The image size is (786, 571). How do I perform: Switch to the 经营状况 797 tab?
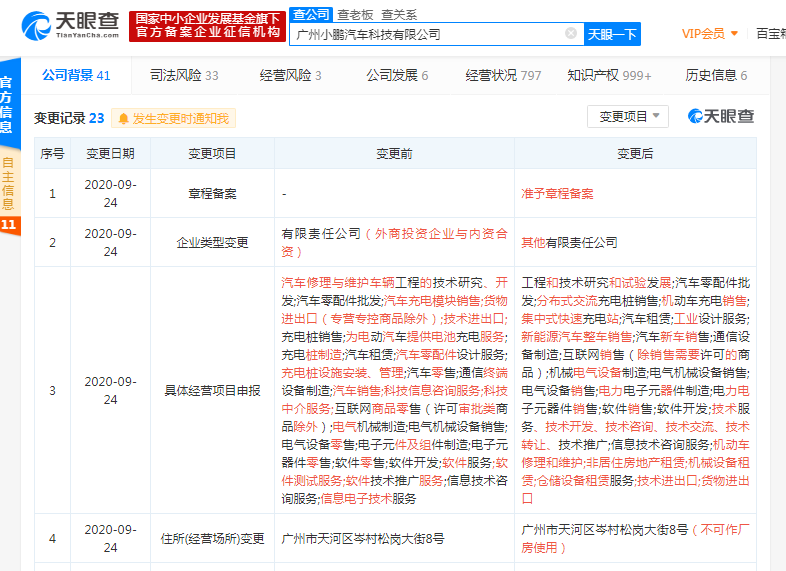tap(503, 75)
